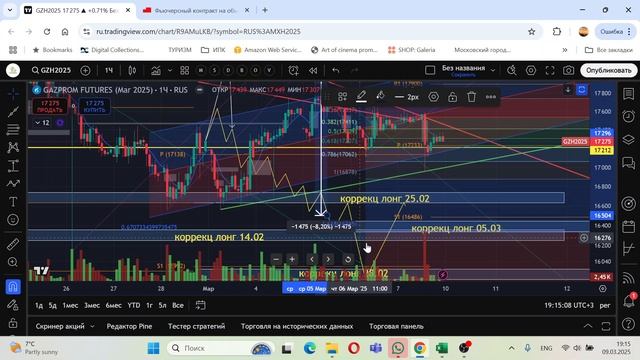Open the Fibonacci and Gann tools
This screenshot has height=360, width=640.
[13, 129]
